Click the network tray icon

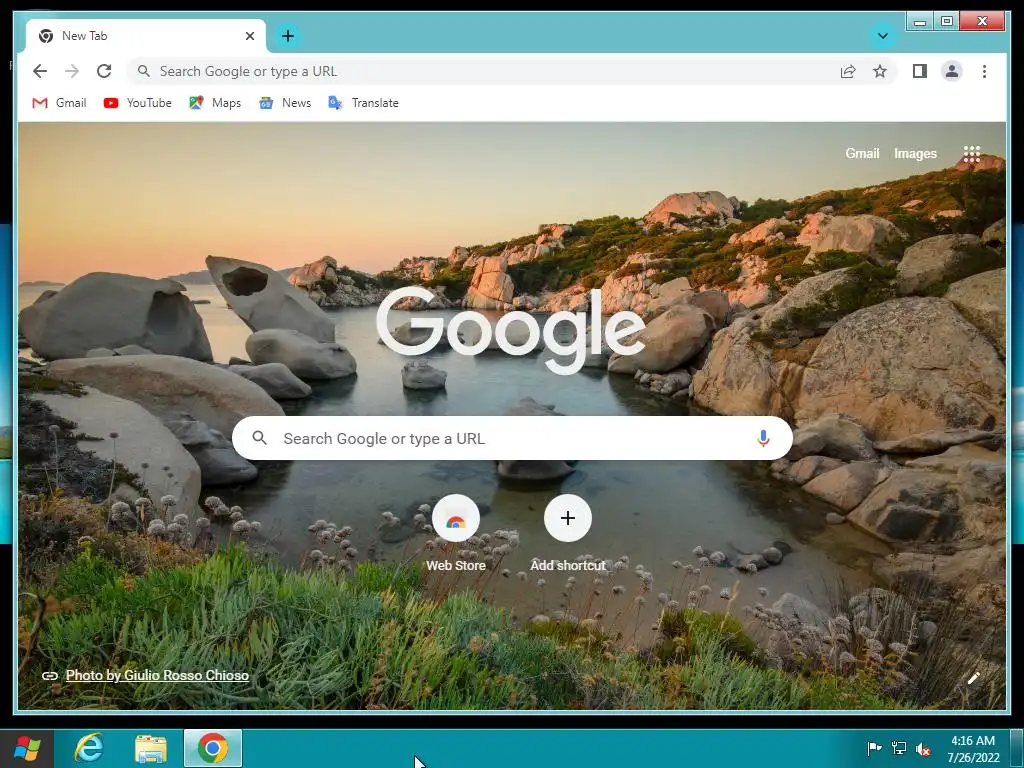coord(899,748)
